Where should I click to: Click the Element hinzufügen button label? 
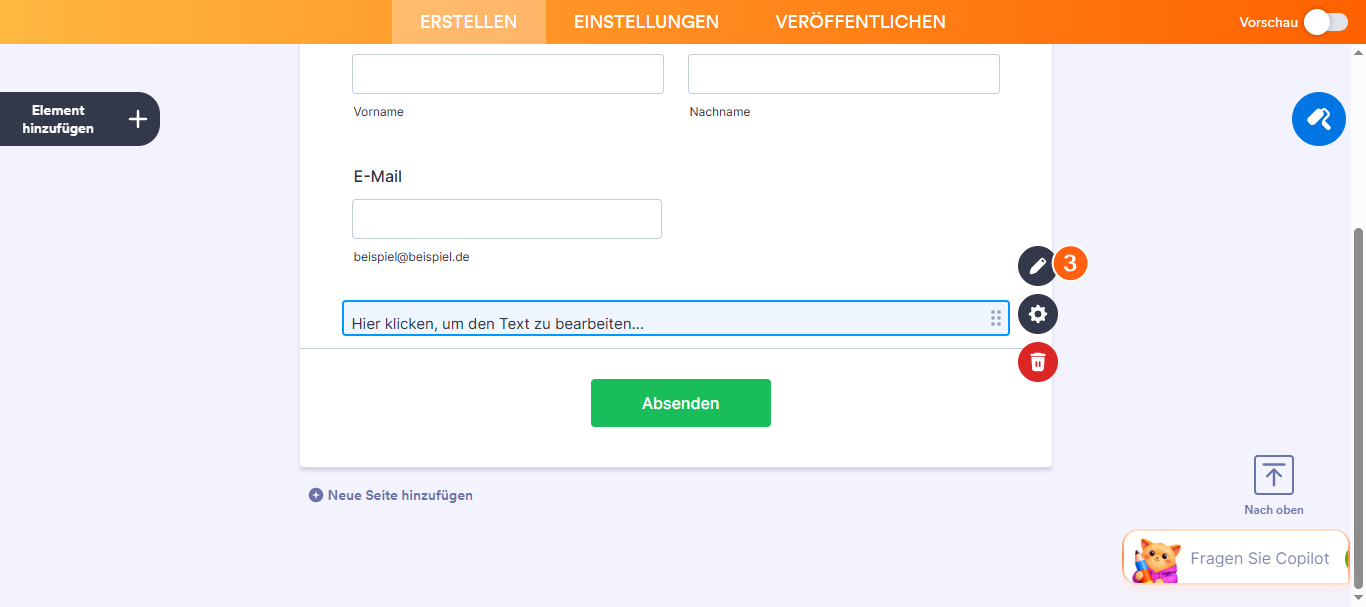coord(58,119)
